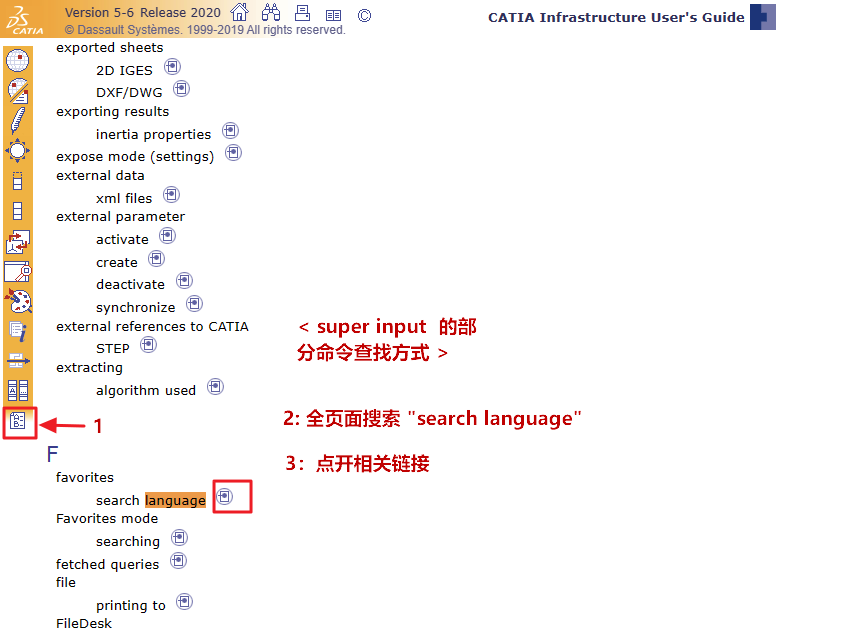The height and width of the screenshot is (634, 860).
Task: Click the page icon beside inertia properties
Action: point(230,128)
